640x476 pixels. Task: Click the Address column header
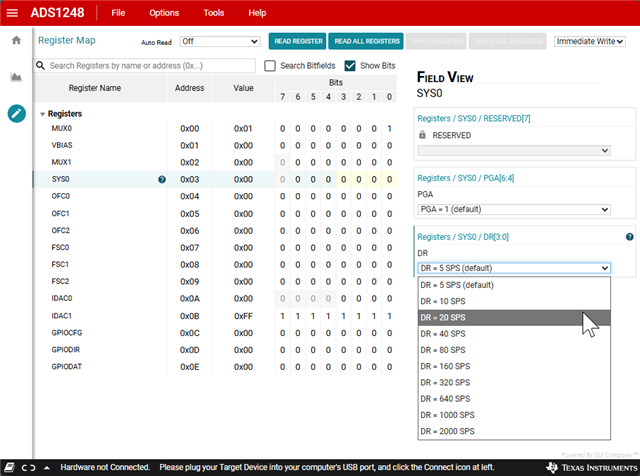(x=190, y=88)
